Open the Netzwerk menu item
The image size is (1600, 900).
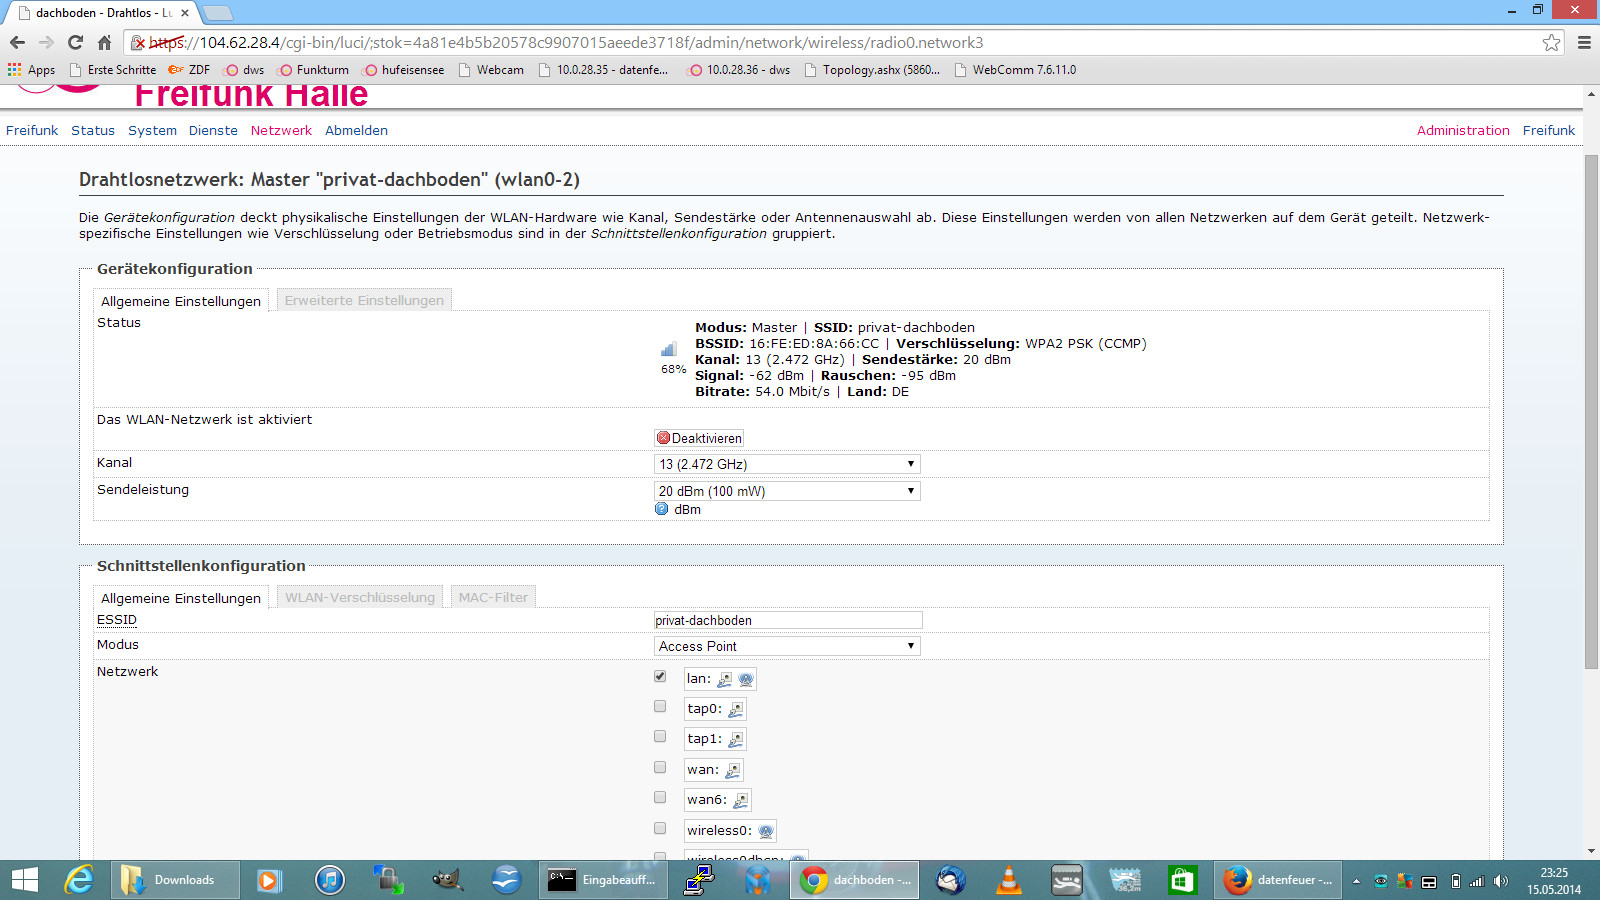(281, 130)
